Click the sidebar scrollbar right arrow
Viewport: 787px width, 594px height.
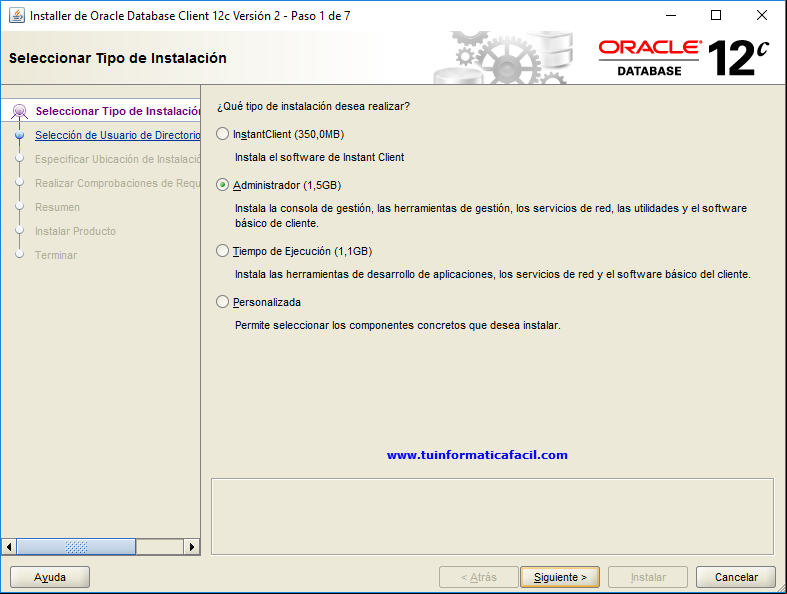tap(192, 547)
